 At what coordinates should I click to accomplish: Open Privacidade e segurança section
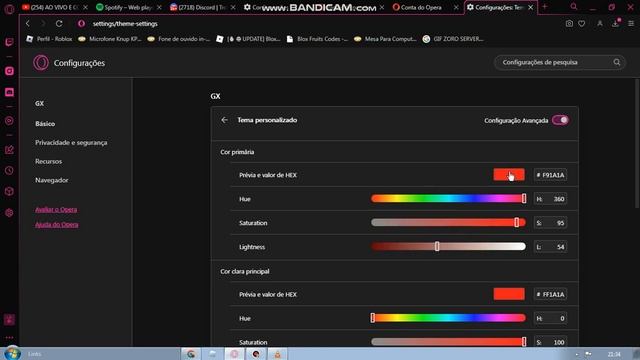pos(71,142)
